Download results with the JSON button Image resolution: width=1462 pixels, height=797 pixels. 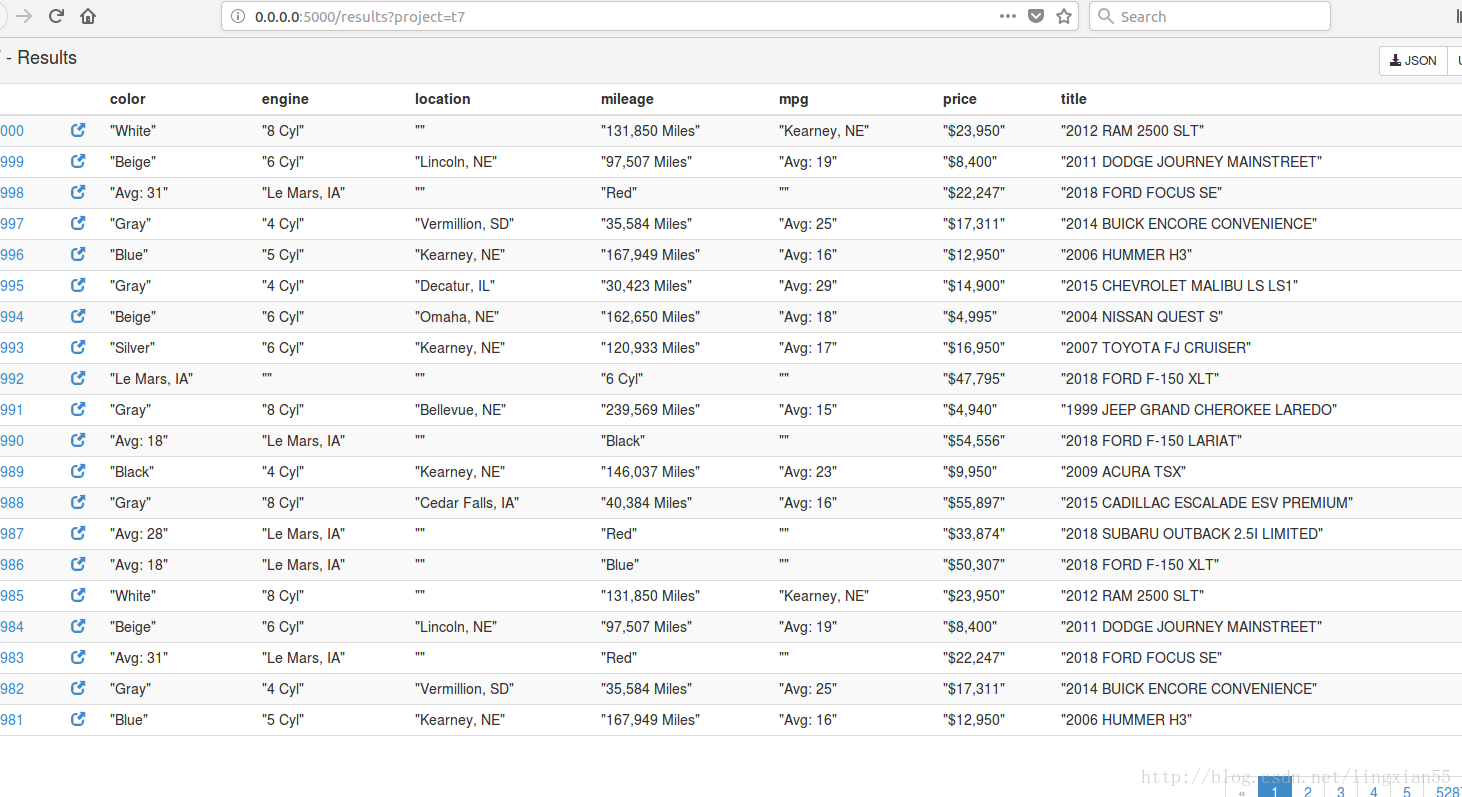click(1413, 60)
